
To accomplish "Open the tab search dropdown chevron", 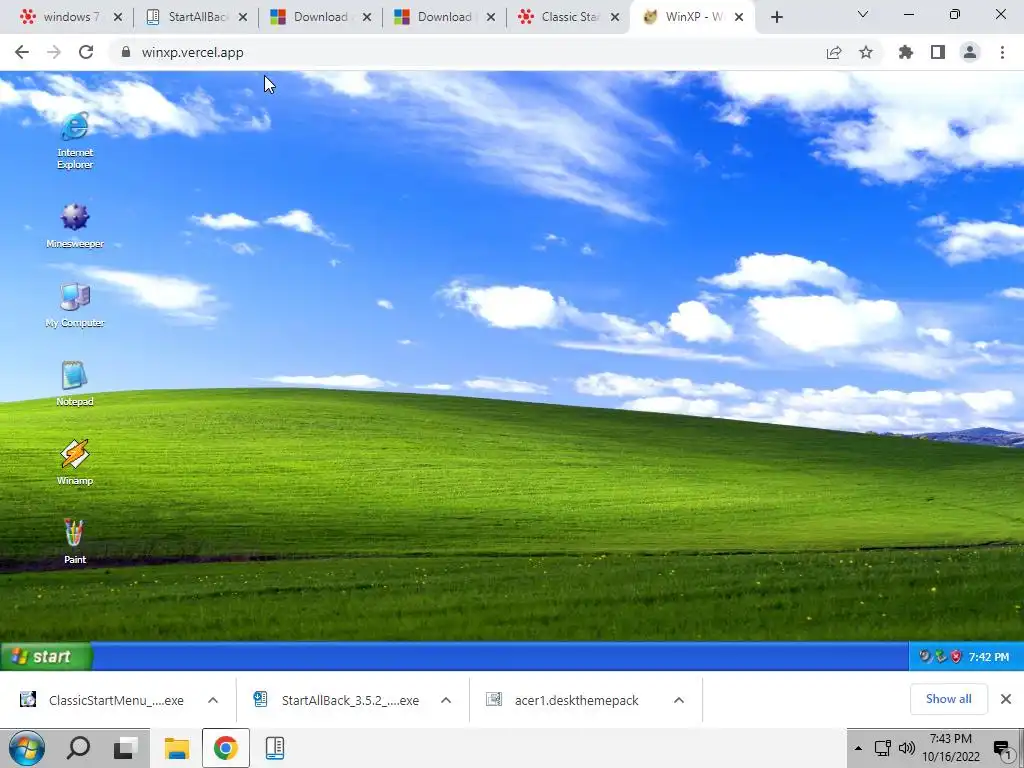I will click(862, 14).
